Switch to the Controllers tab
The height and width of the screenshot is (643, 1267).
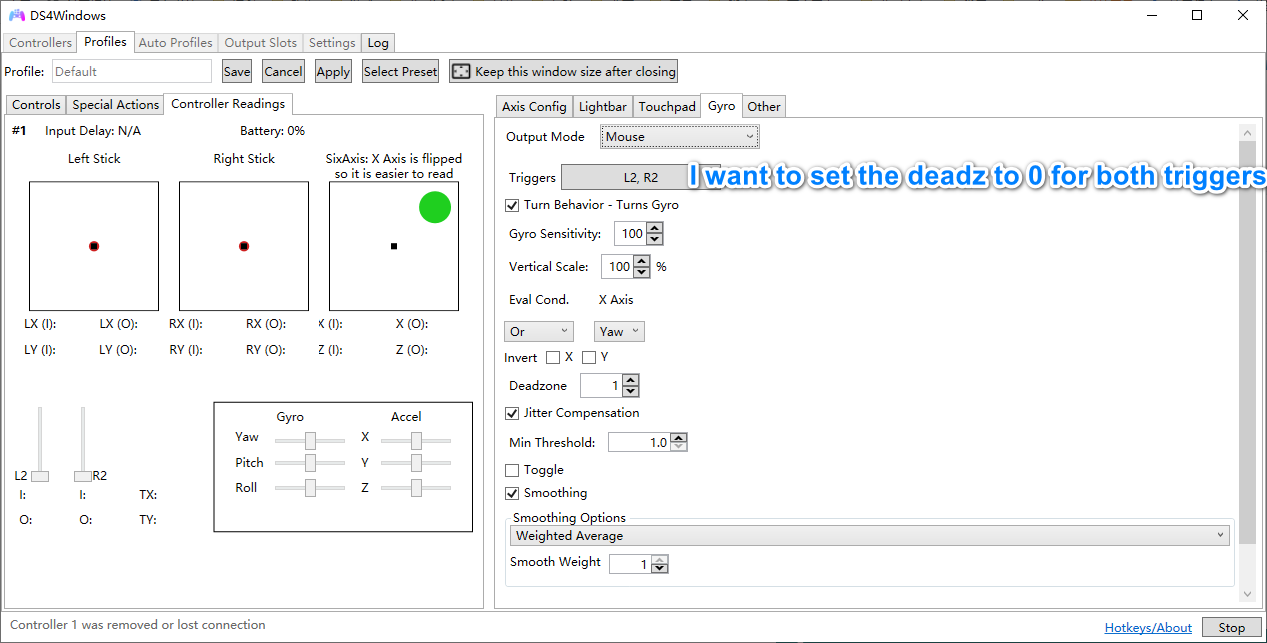point(41,43)
